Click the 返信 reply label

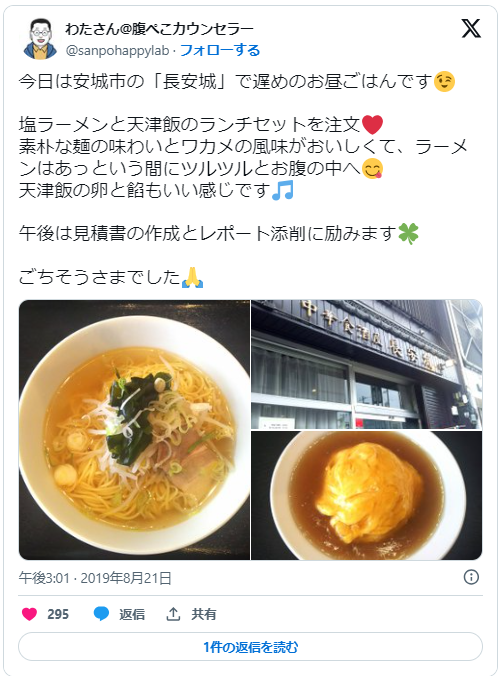click(x=132, y=615)
